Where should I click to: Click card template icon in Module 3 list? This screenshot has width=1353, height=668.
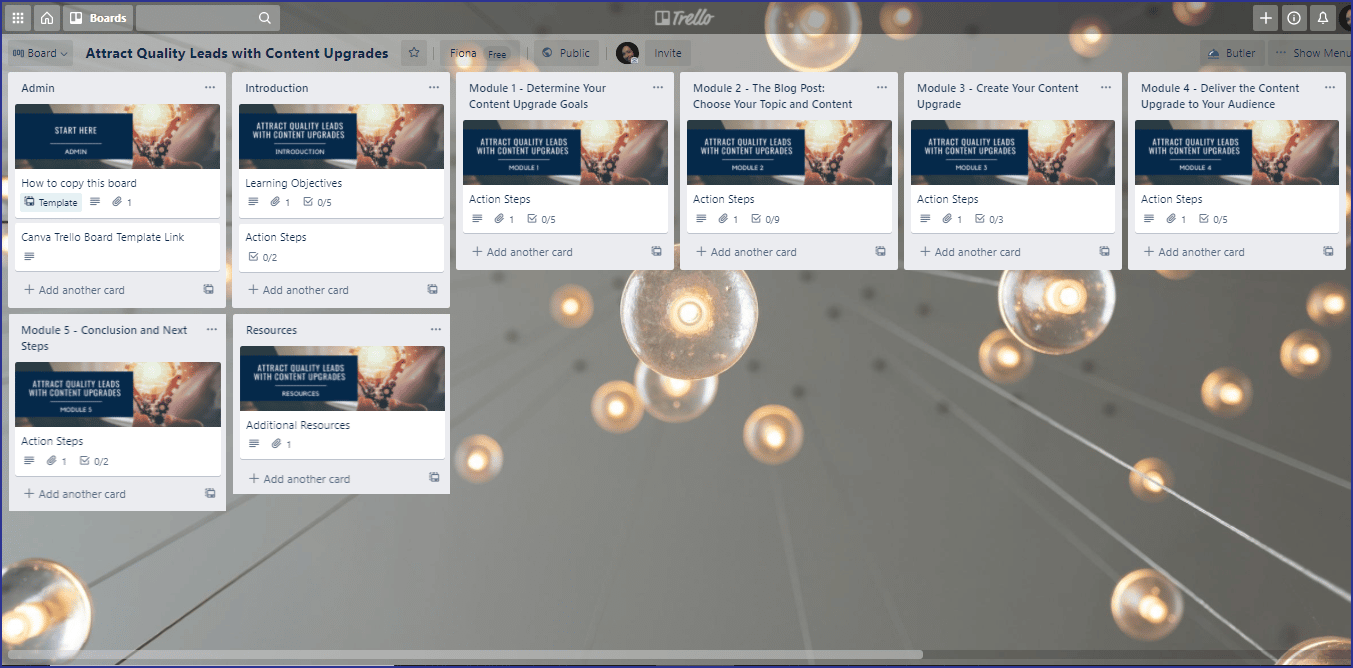pyautogui.click(x=1105, y=251)
